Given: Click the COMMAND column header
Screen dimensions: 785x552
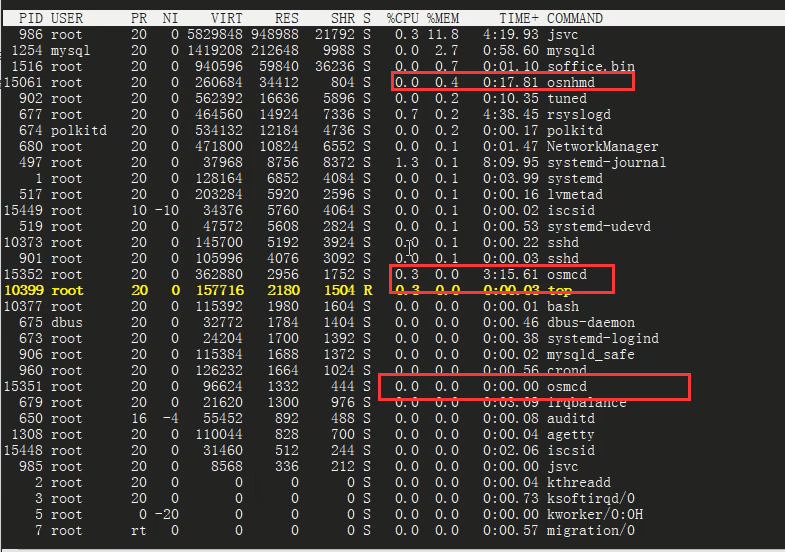Looking at the screenshot, I should coord(574,18).
